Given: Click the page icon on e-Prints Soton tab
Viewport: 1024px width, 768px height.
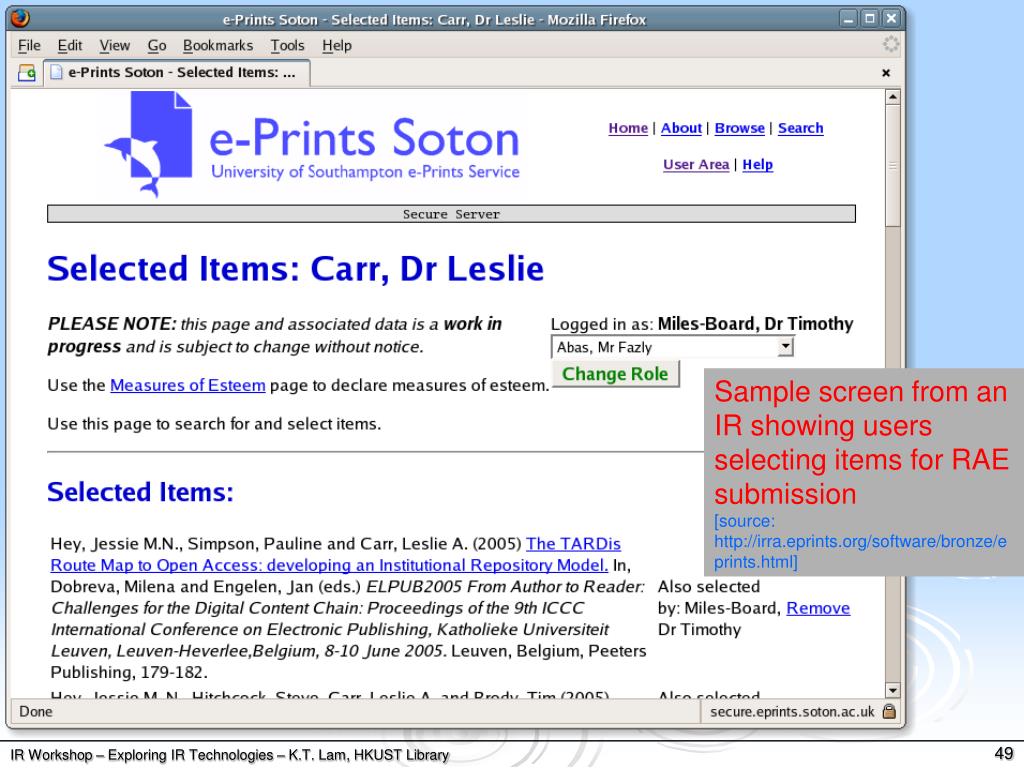Looking at the screenshot, I should tap(56, 72).
